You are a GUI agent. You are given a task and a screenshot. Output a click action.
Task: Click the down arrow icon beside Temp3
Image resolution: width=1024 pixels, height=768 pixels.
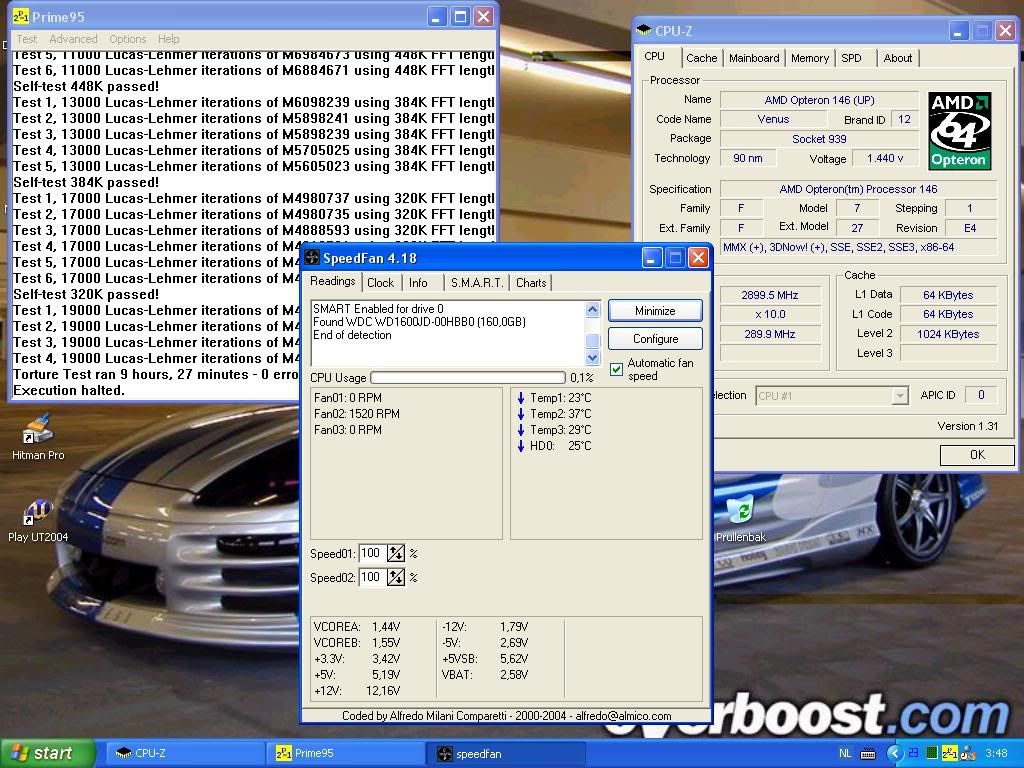tap(520, 430)
